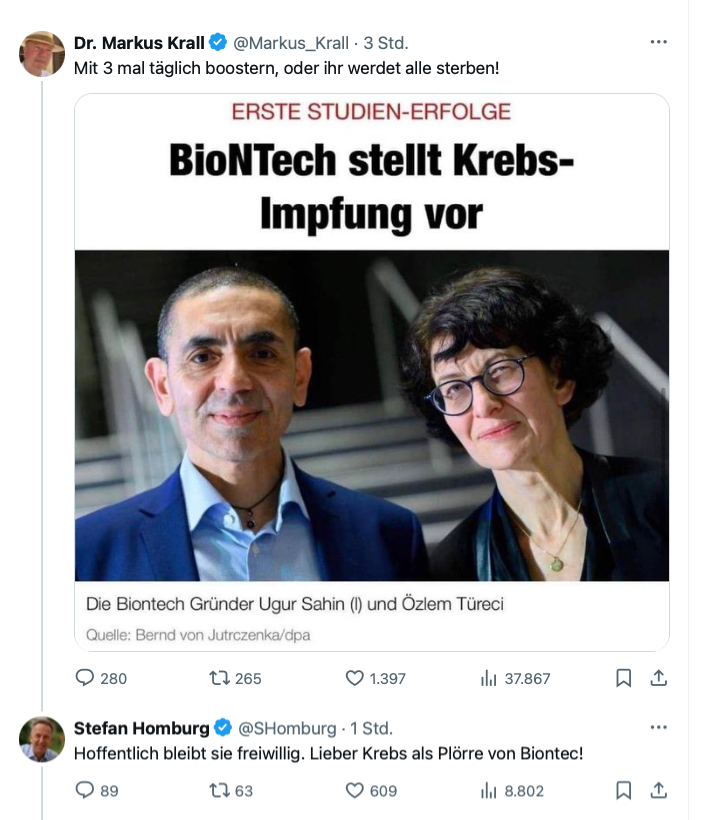Click Stefan Homburg's profile avatar

[42, 738]
